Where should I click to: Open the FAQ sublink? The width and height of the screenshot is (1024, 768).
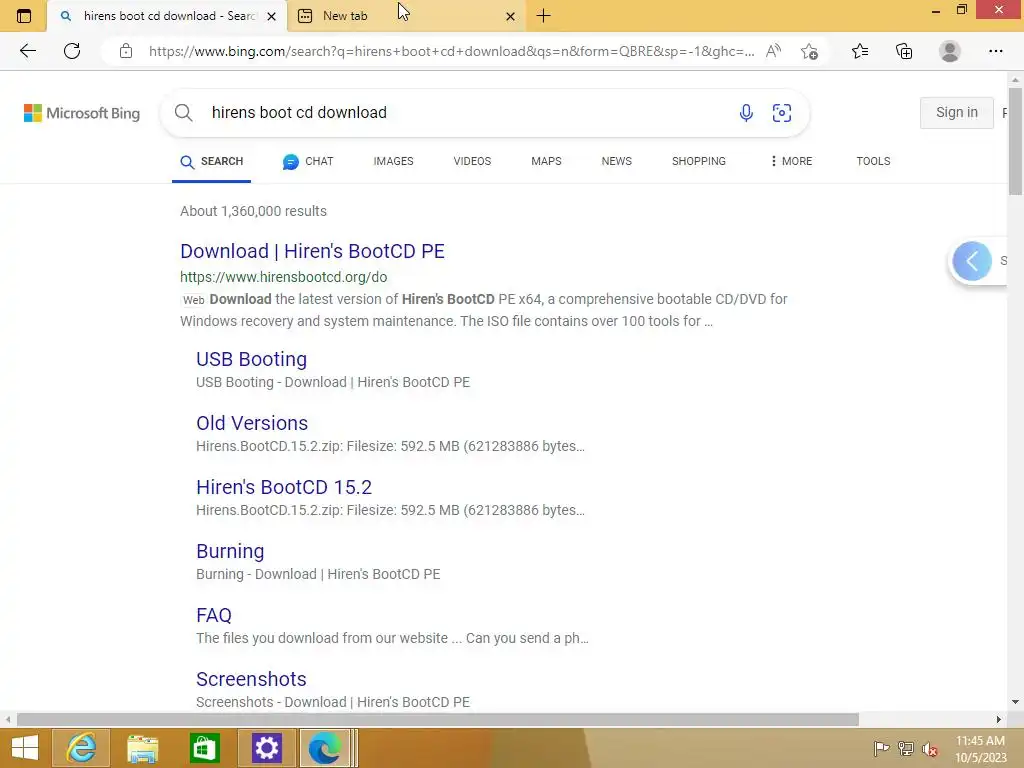[214, 615]
